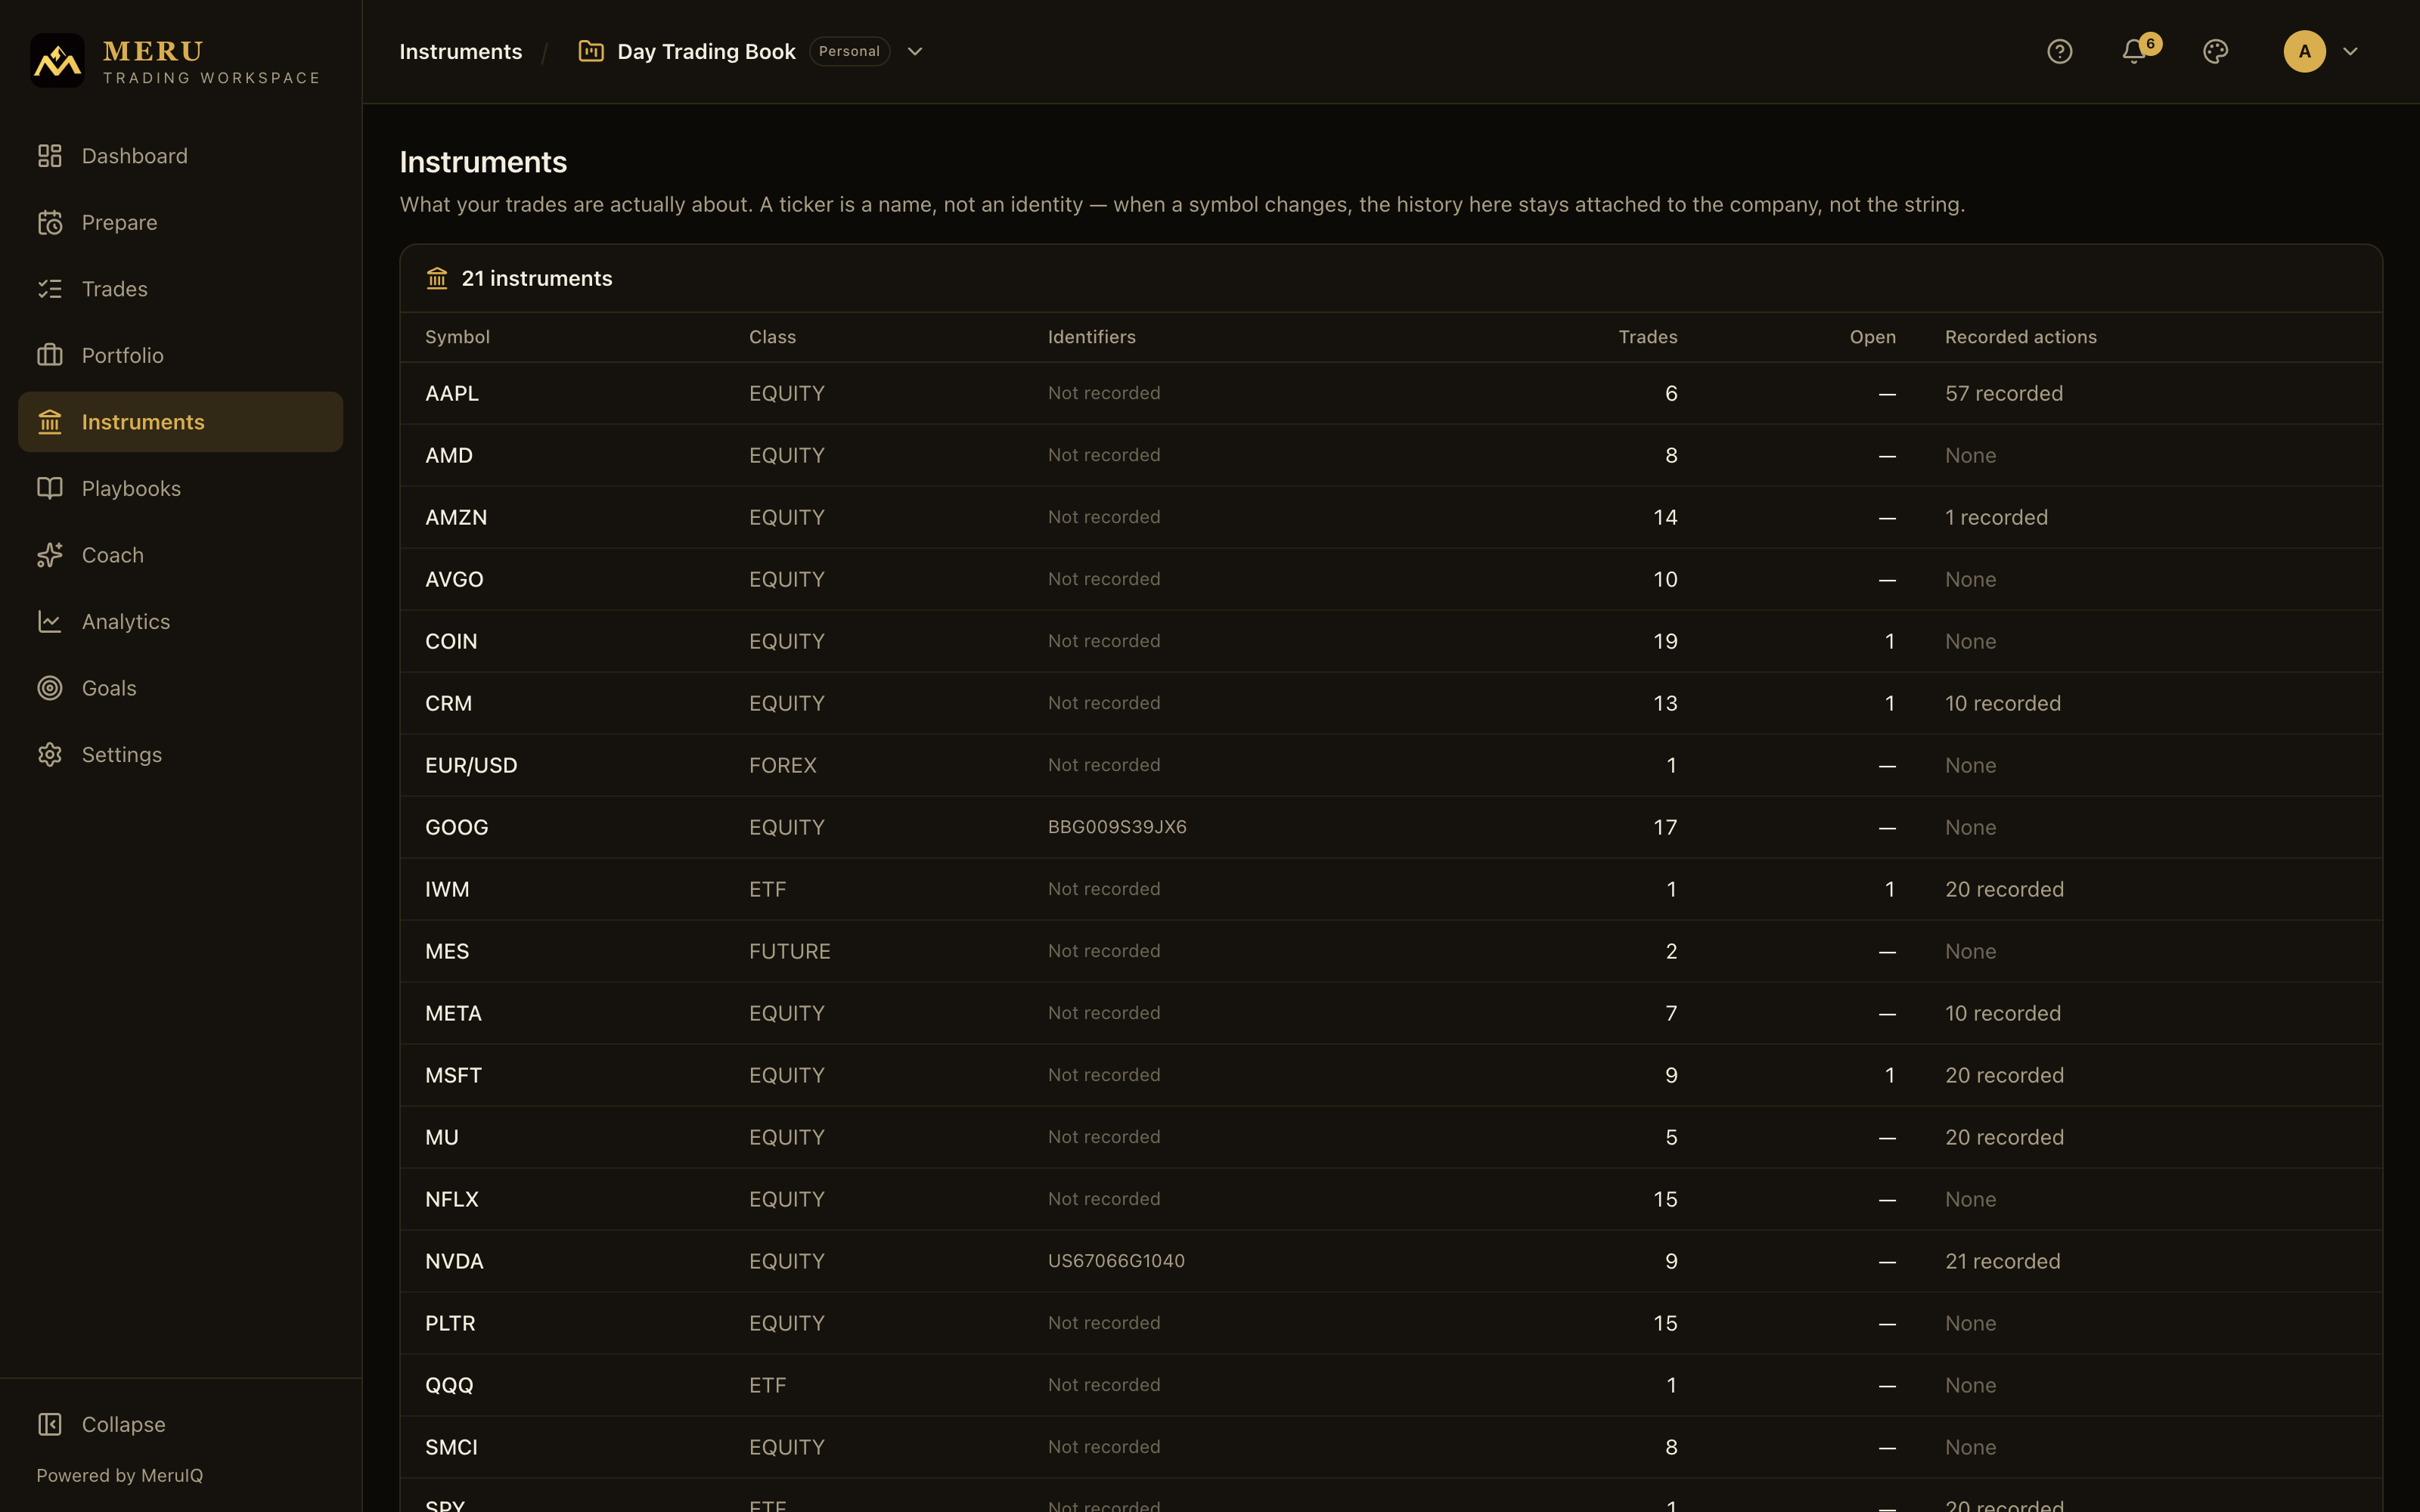Click the Trades checklist icon
2420x1512 pixels.
tap(50, 289)
